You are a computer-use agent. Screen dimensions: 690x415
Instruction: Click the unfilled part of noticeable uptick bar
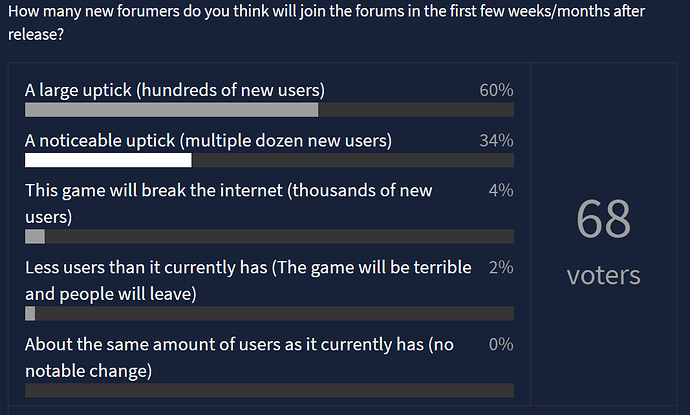353,160
